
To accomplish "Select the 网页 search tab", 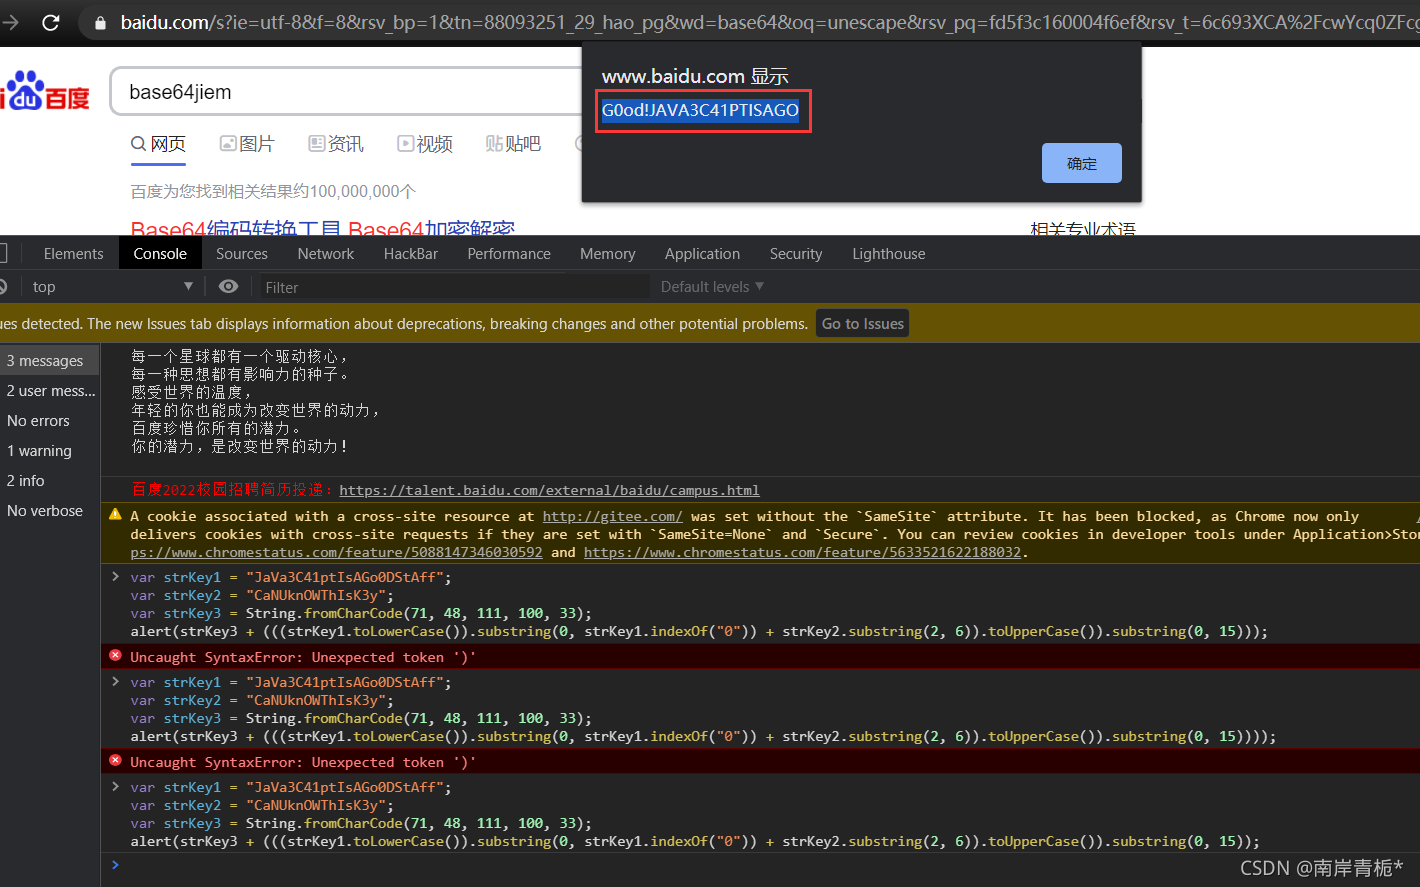I will 158,144.
